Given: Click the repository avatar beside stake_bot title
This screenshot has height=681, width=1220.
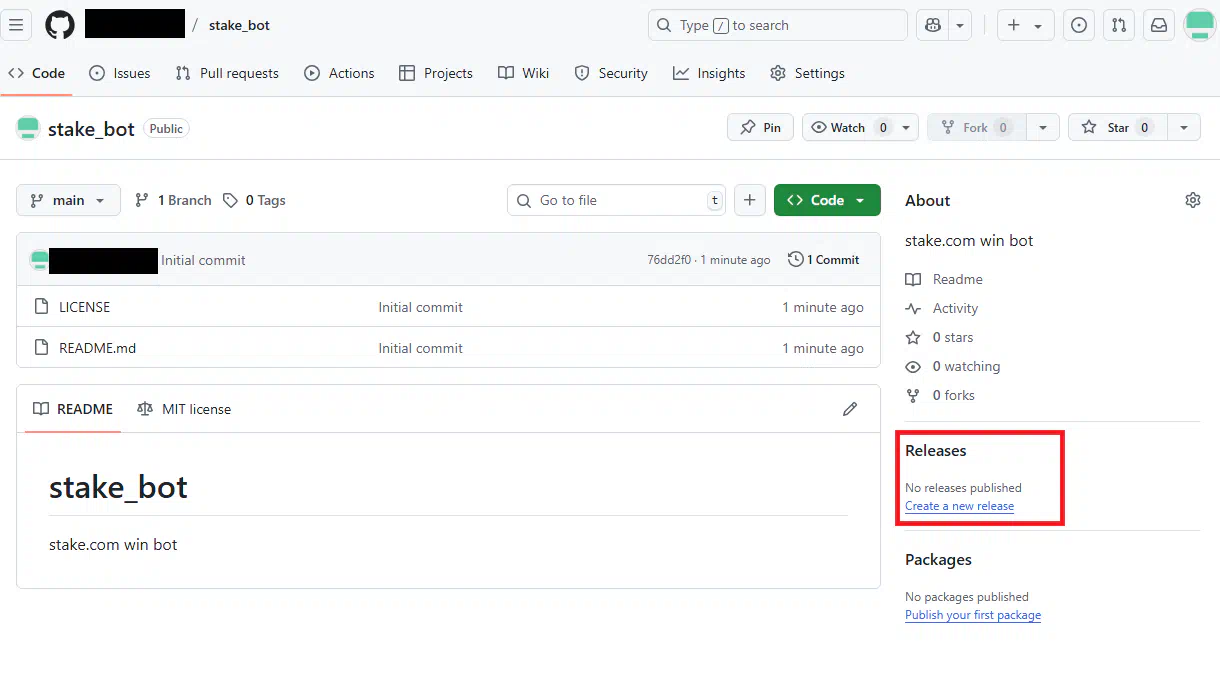Looking at the screenshot, I should pyautogui.click(x=28, y=128).
